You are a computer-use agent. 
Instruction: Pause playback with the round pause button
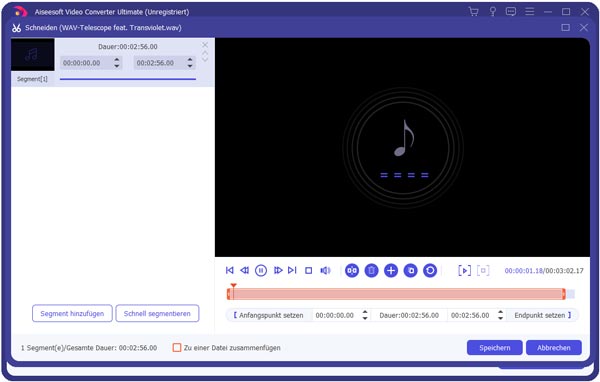pyautogui.click(x=261, y=271)
